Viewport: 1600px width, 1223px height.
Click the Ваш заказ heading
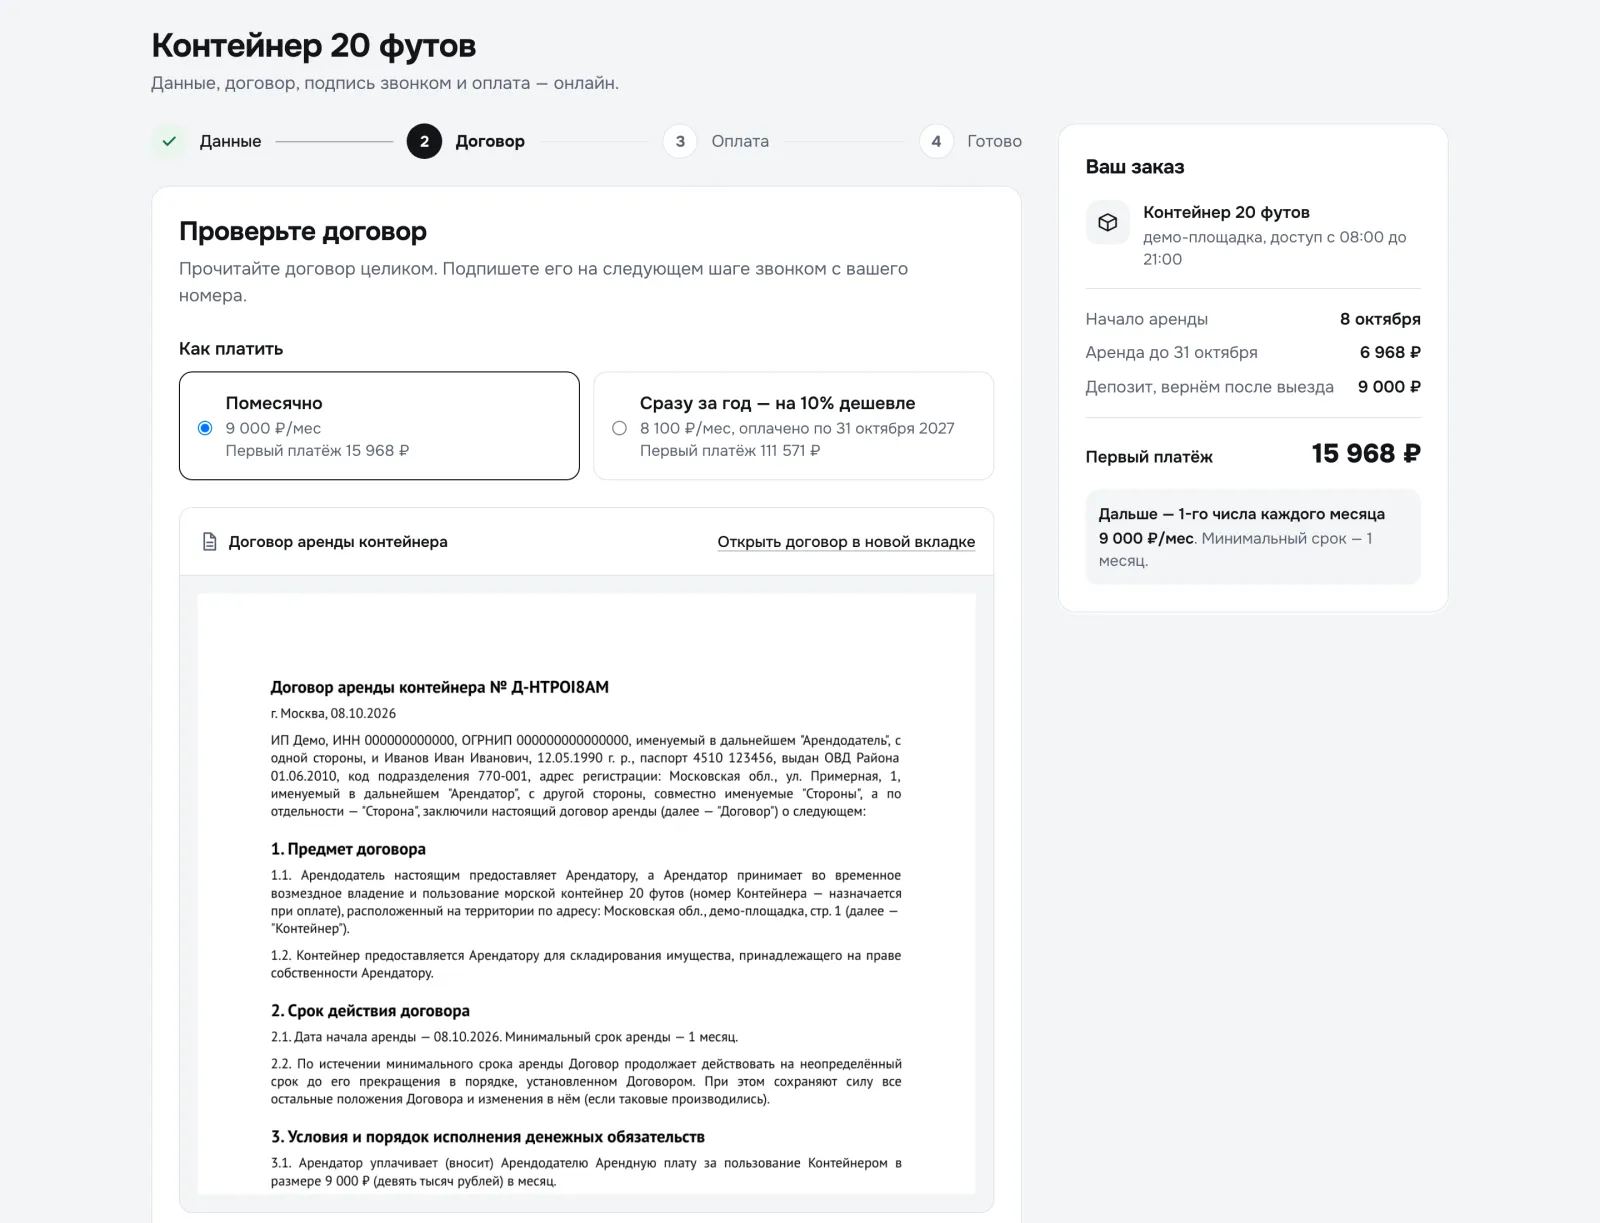point(1135,167)
